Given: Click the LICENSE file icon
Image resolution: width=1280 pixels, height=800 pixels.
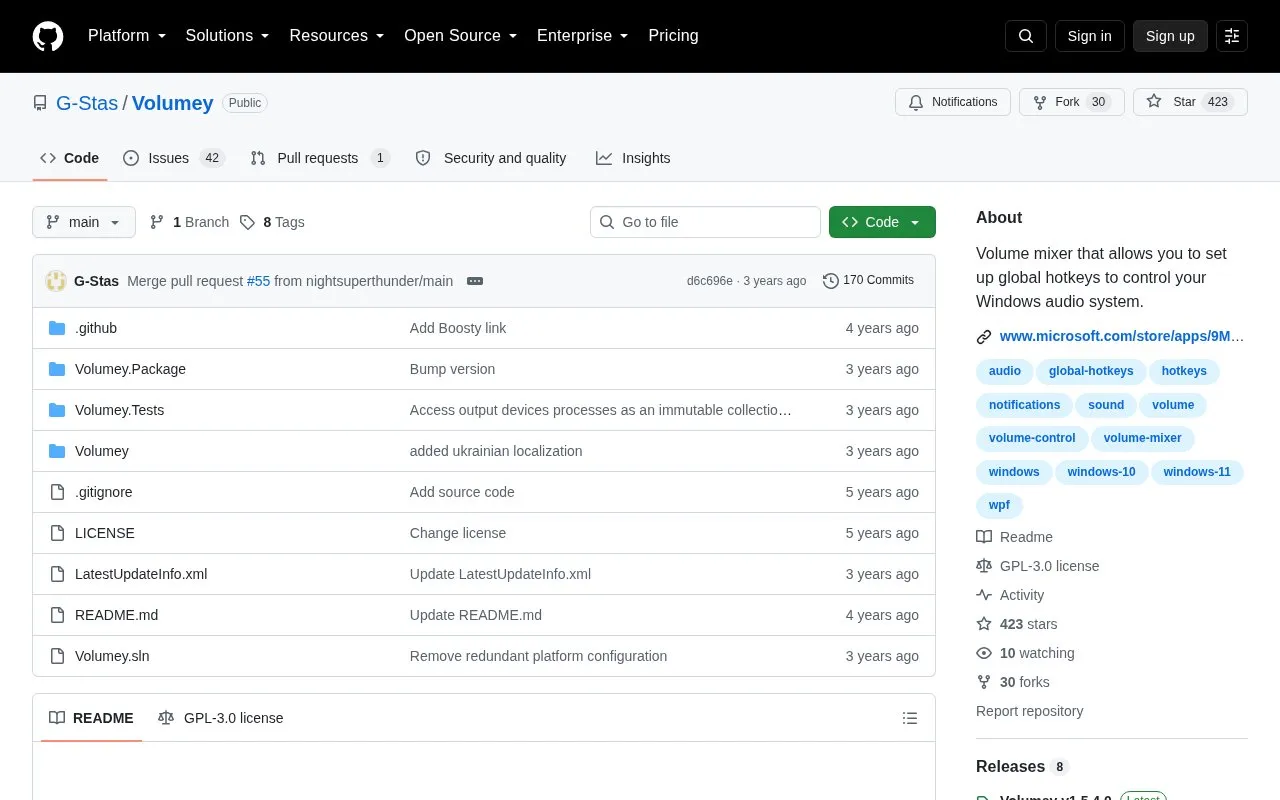Looking at the screenshot, I should [57, 533].
